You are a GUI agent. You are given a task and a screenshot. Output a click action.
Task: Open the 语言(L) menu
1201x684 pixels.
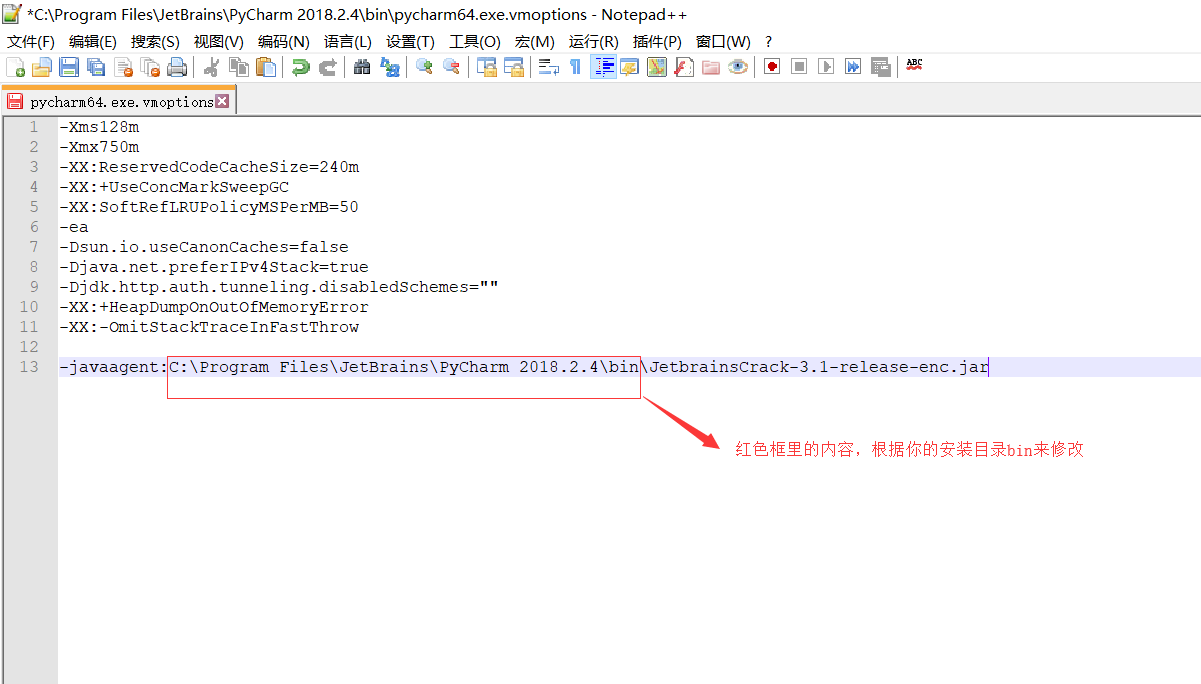coord(348,41)
